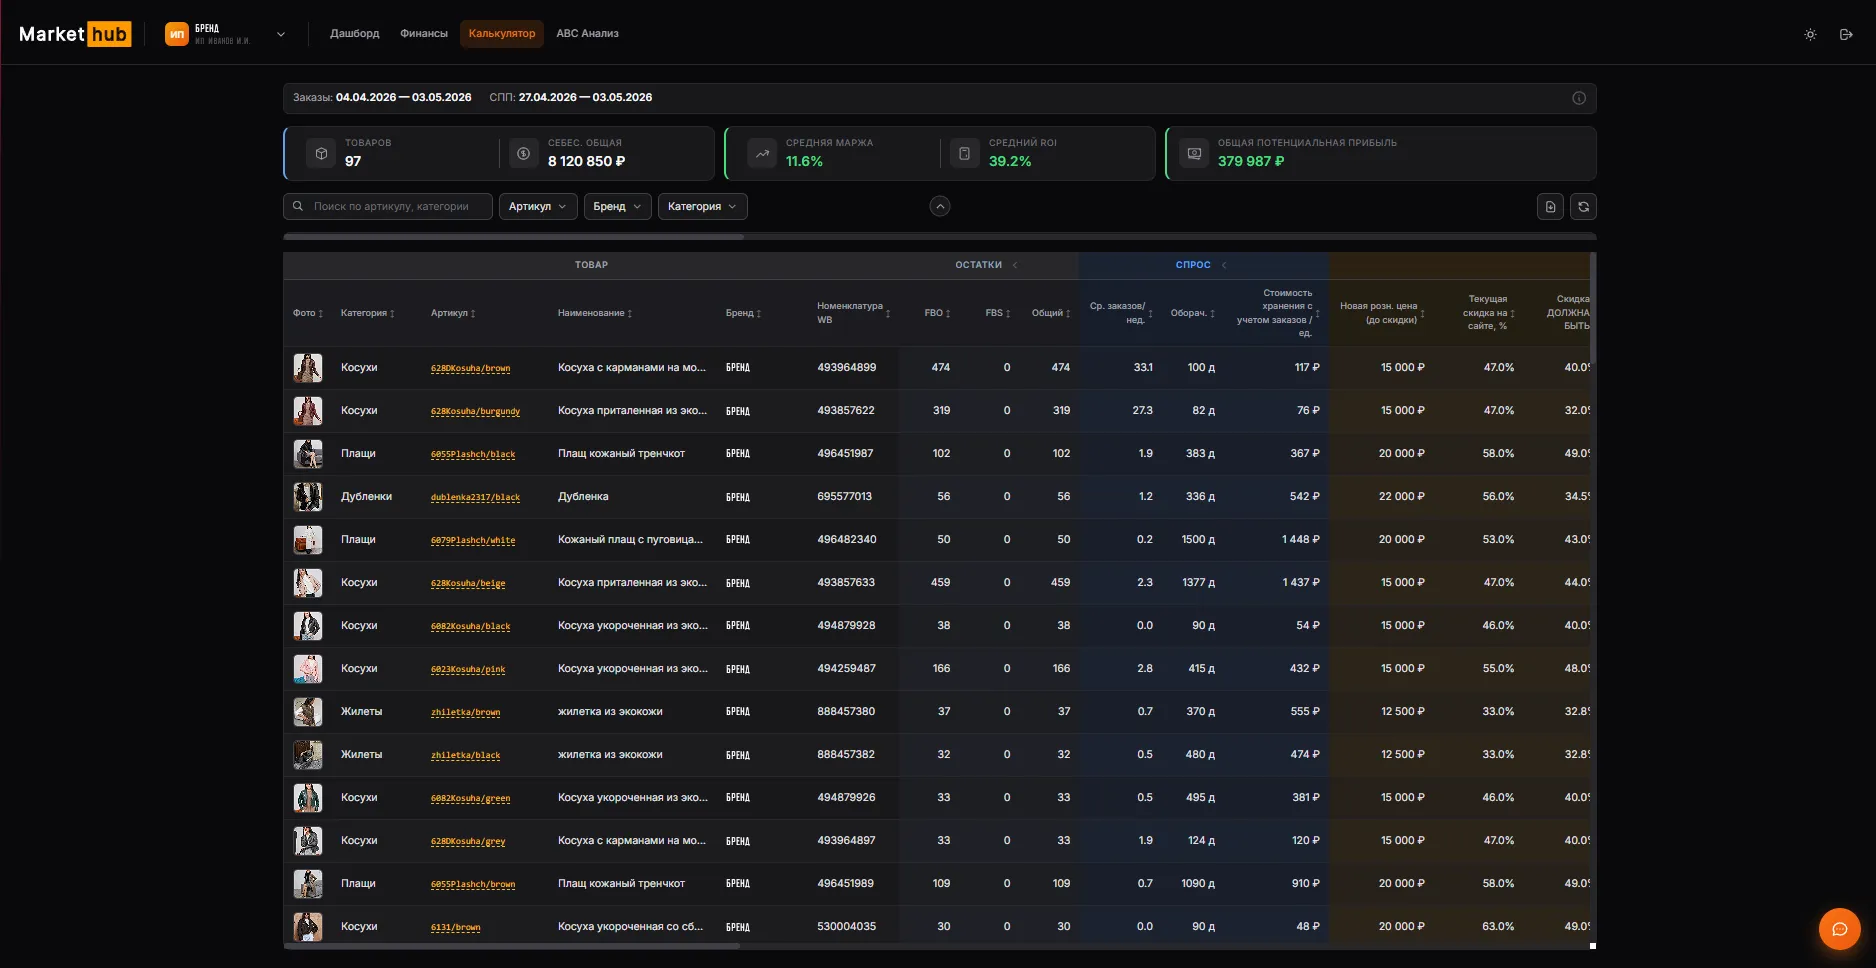Collapse the Спрос column group

click(1224, 265)
